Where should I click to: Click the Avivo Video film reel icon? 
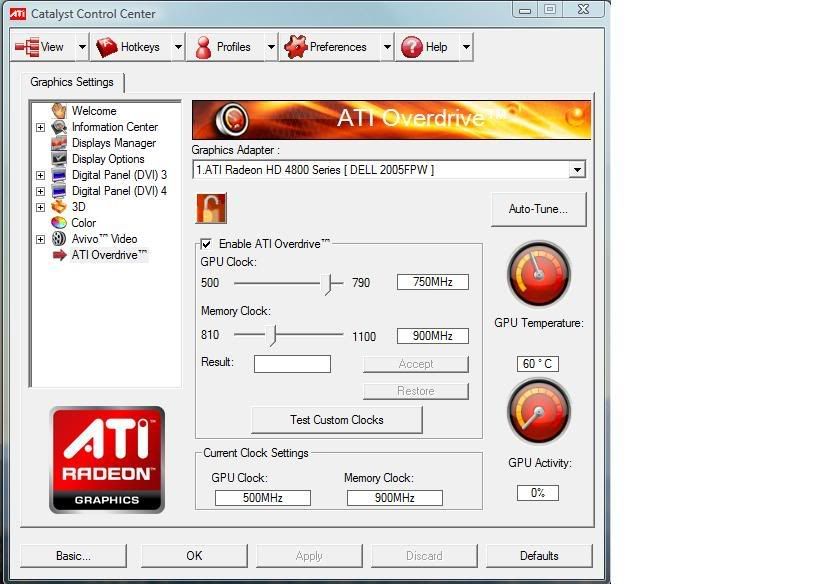(x=59, y=239)
